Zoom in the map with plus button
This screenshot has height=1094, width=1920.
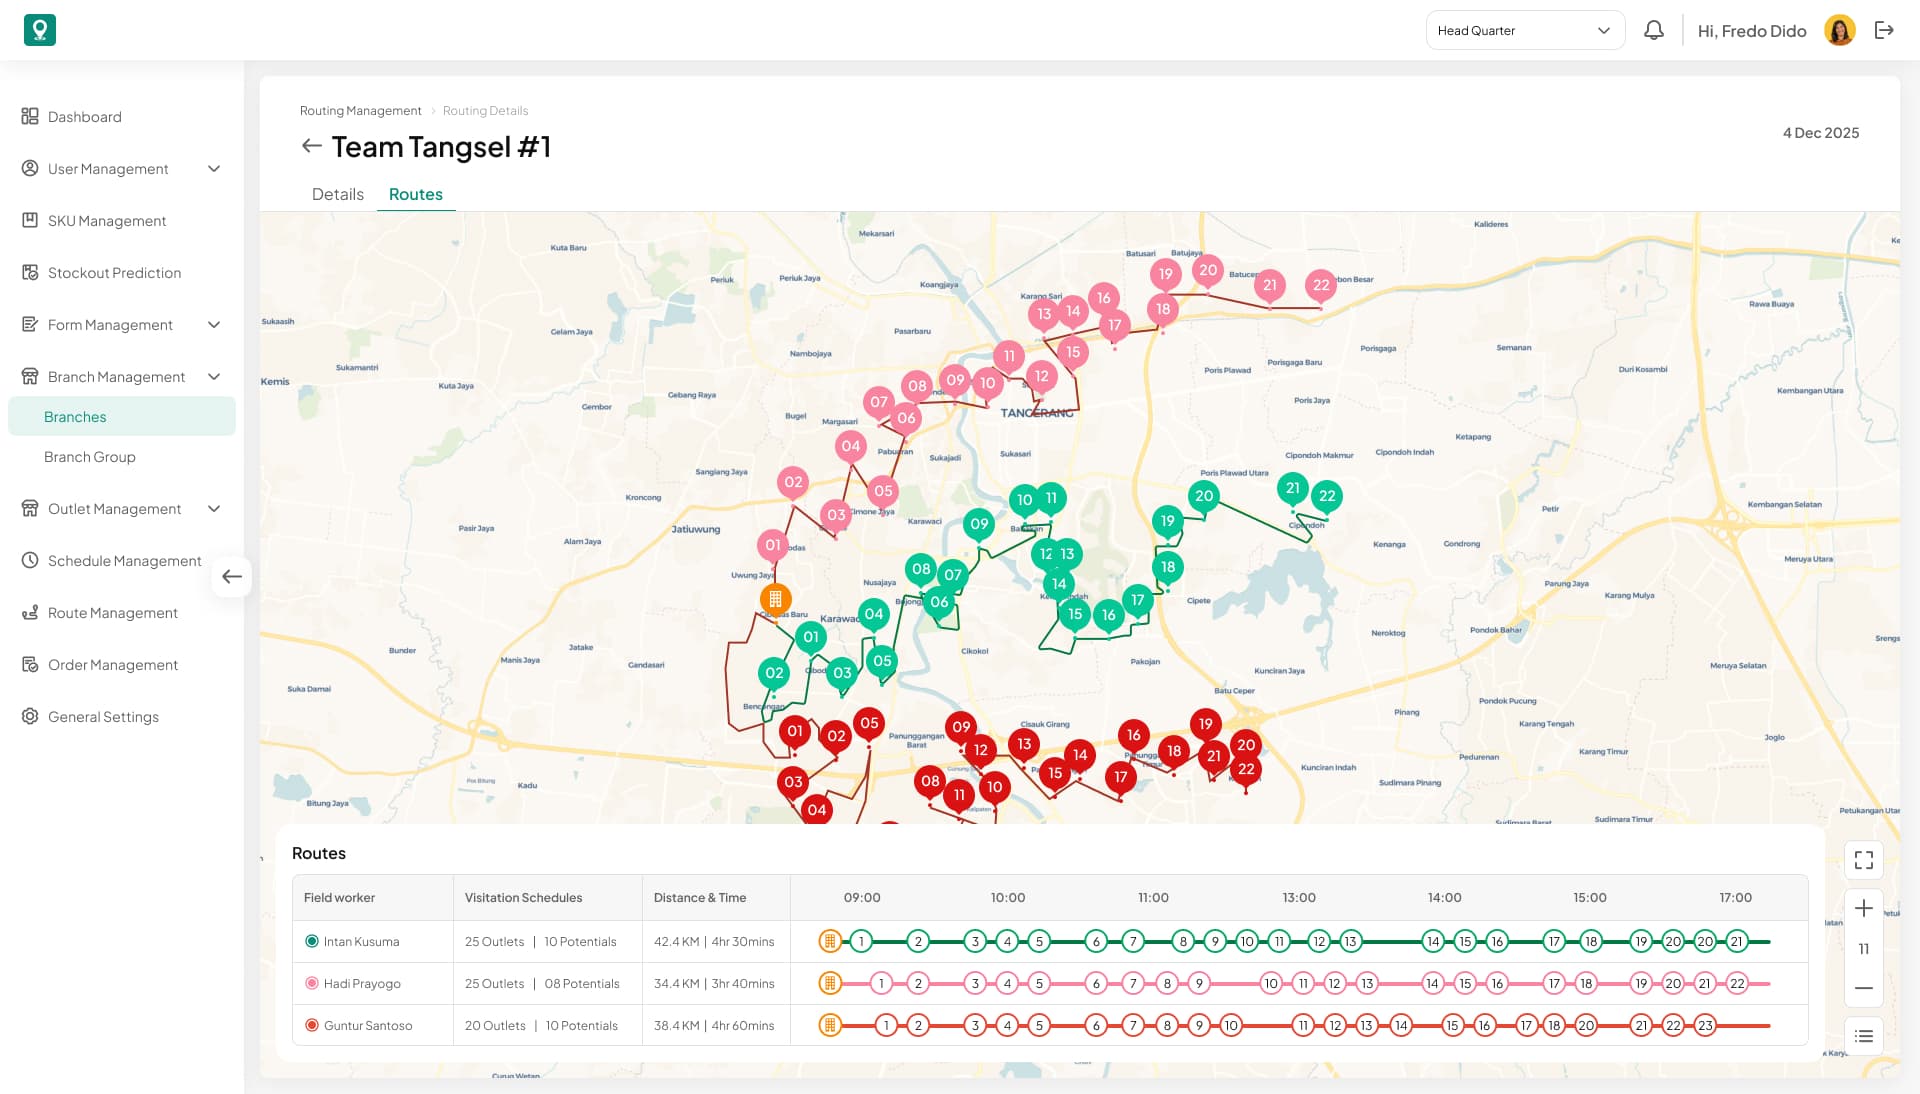pos(1864,908)
